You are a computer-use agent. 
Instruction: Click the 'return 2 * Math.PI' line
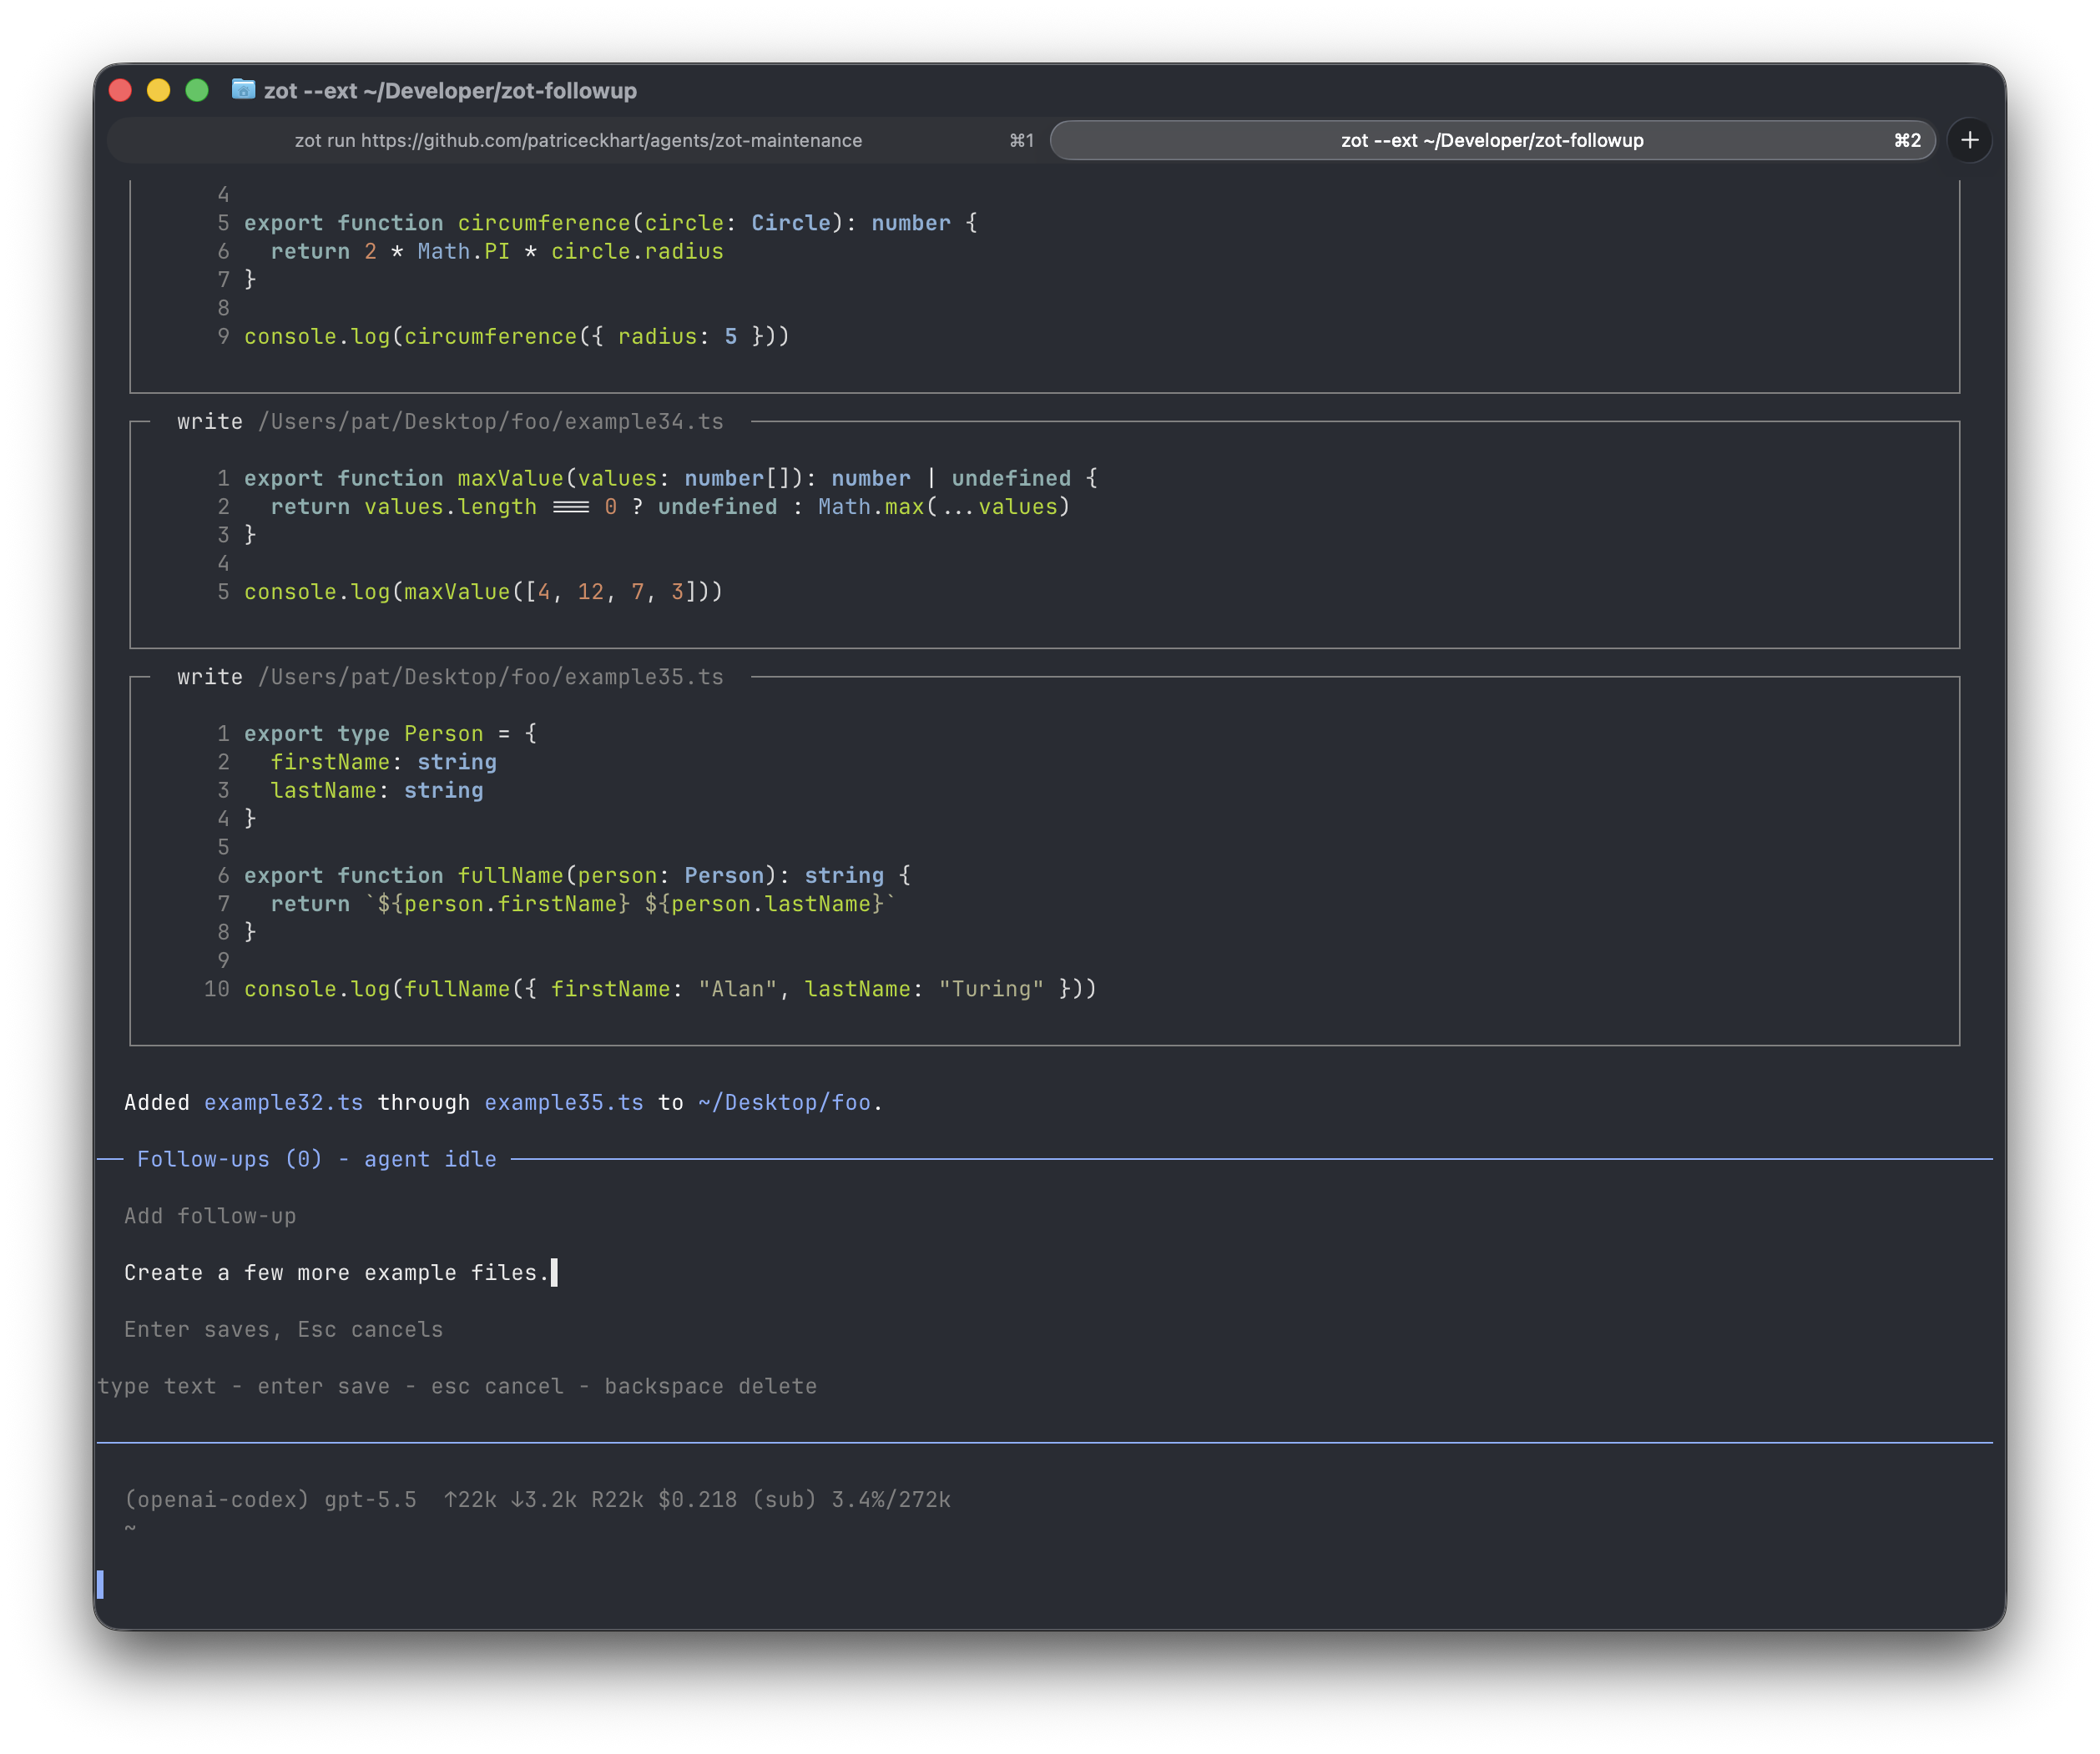pyautogui.click(x=497, y=251)
